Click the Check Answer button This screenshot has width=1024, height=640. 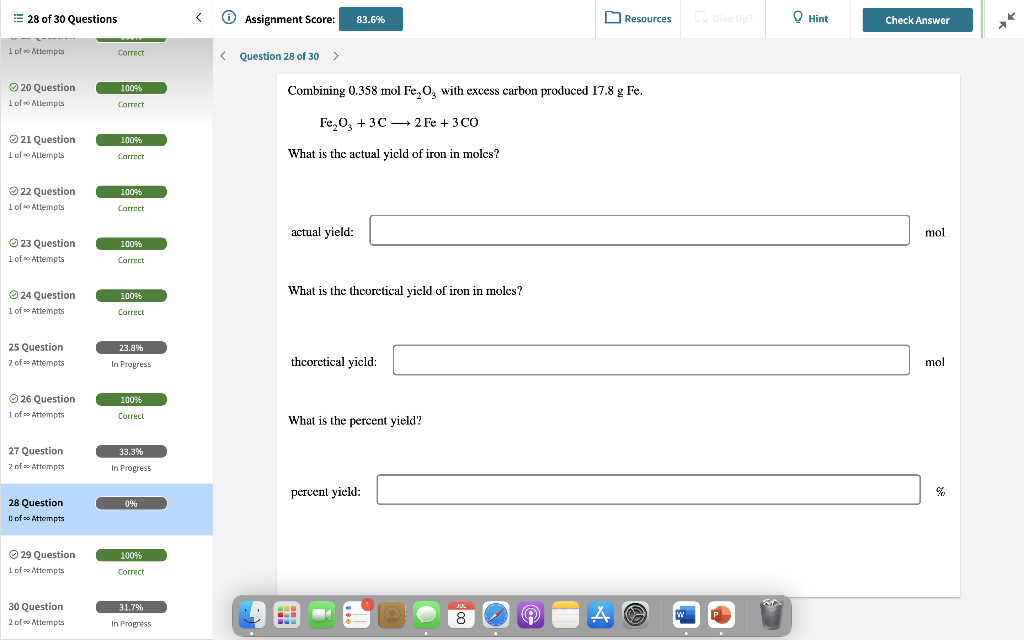(x=917, y=19)
